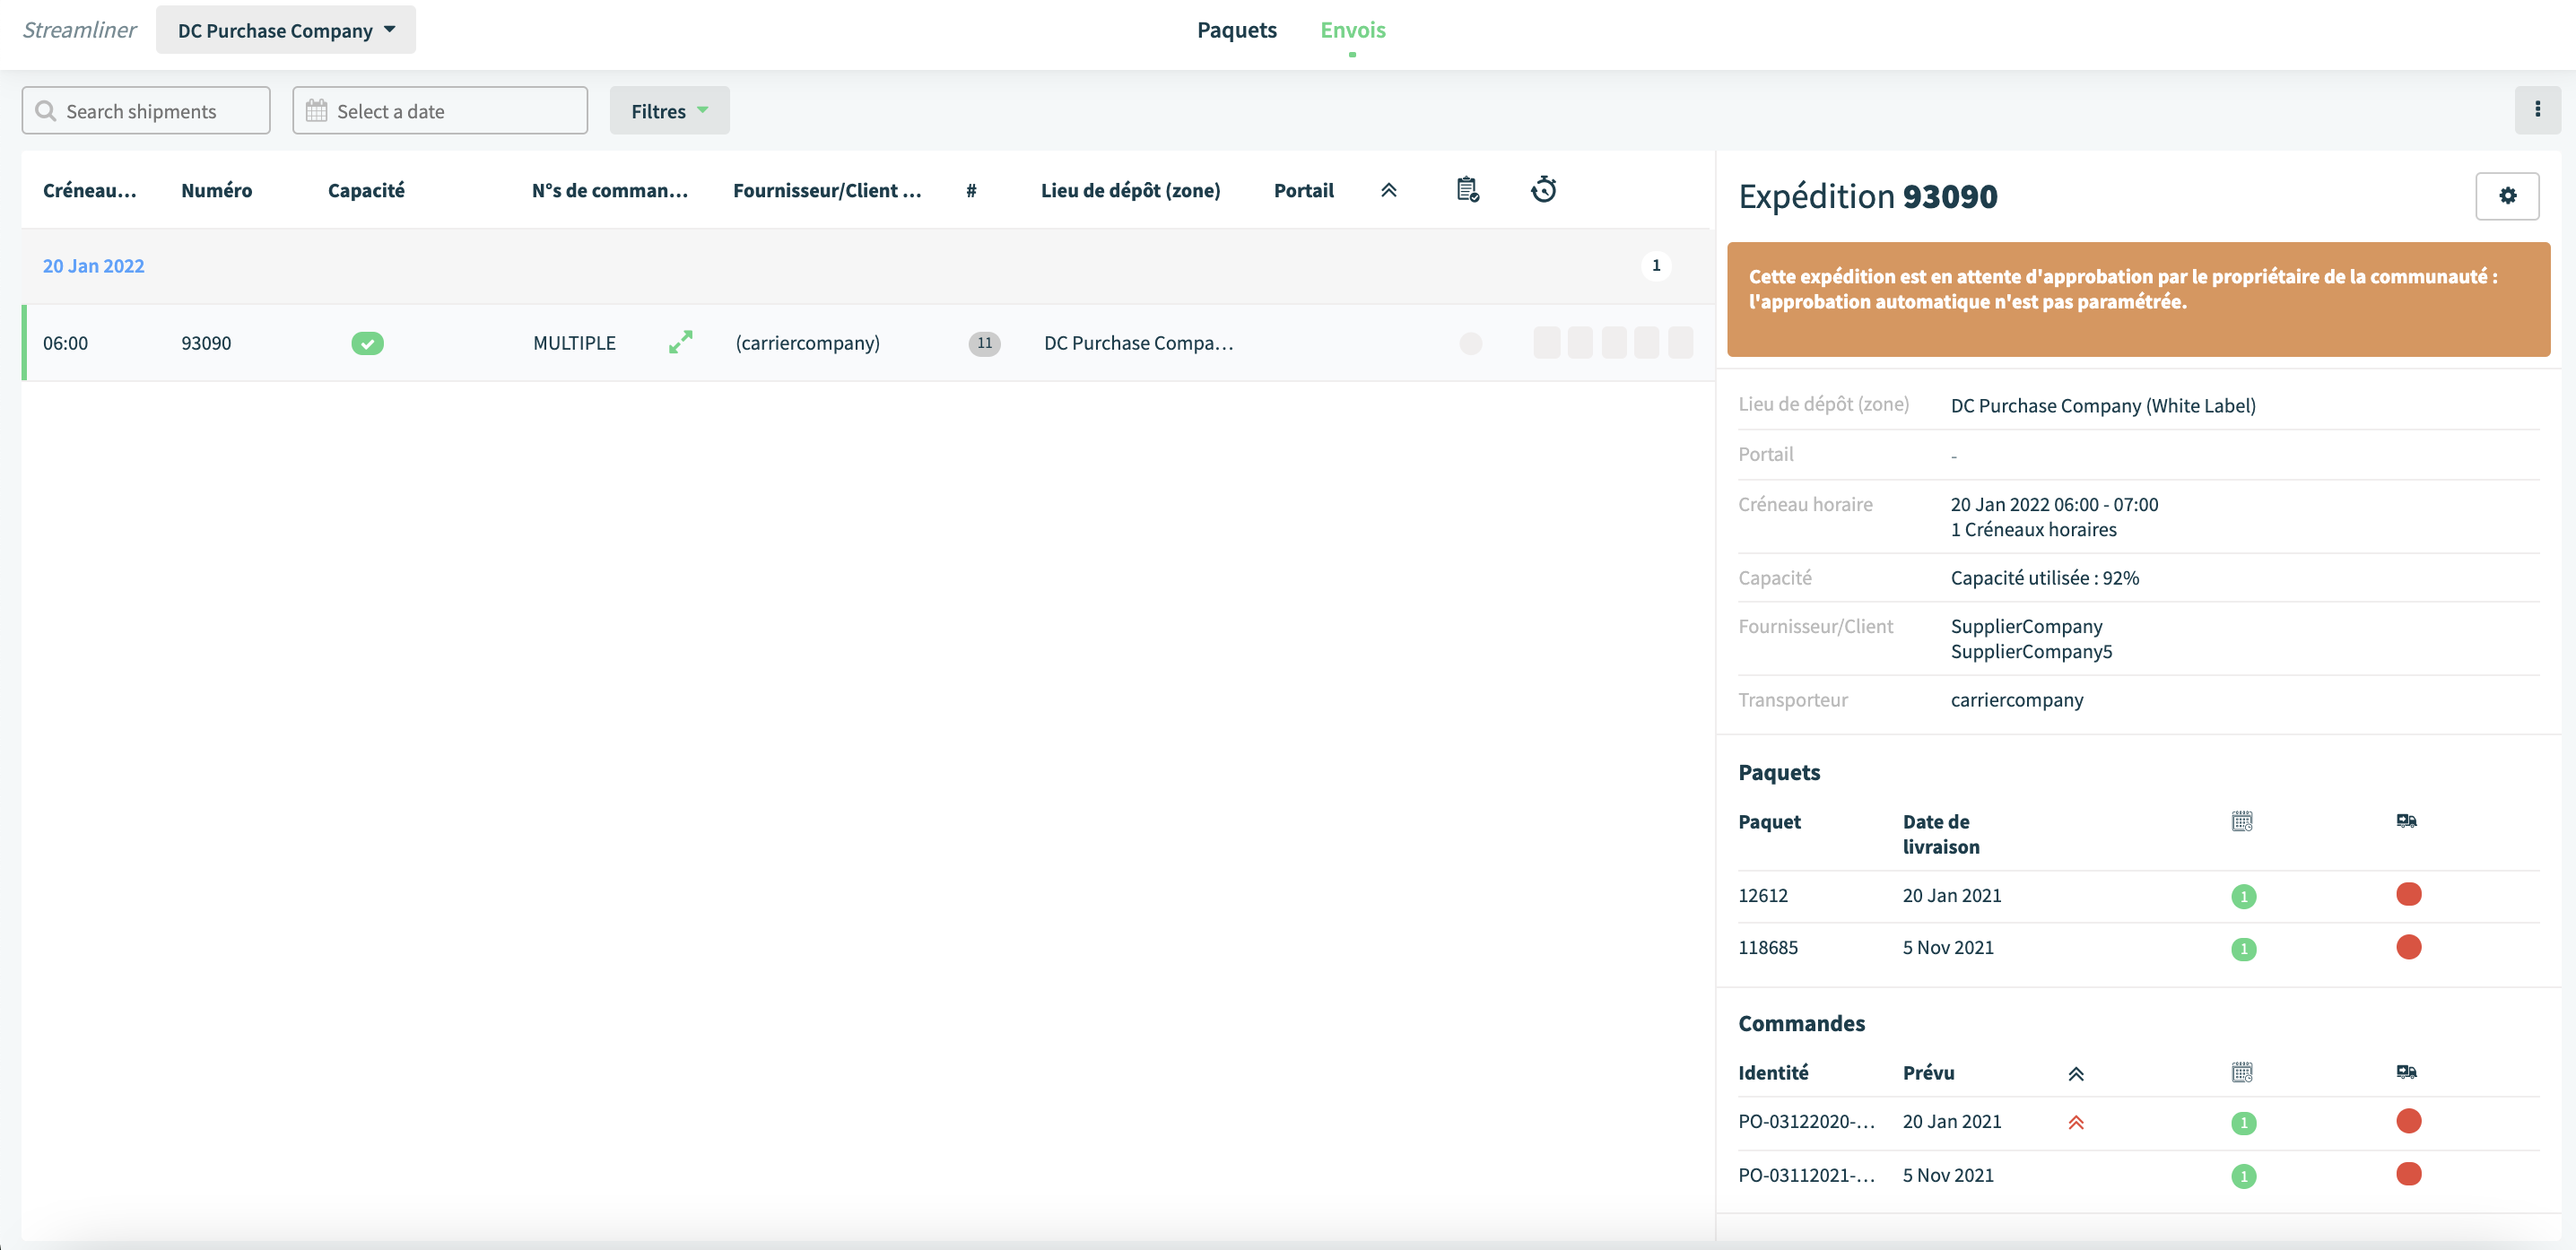The height and width of the screenshot is (1250, 2576).
Task: Click the Capacité utilisée : 92% value
Action: [2044, 578]
